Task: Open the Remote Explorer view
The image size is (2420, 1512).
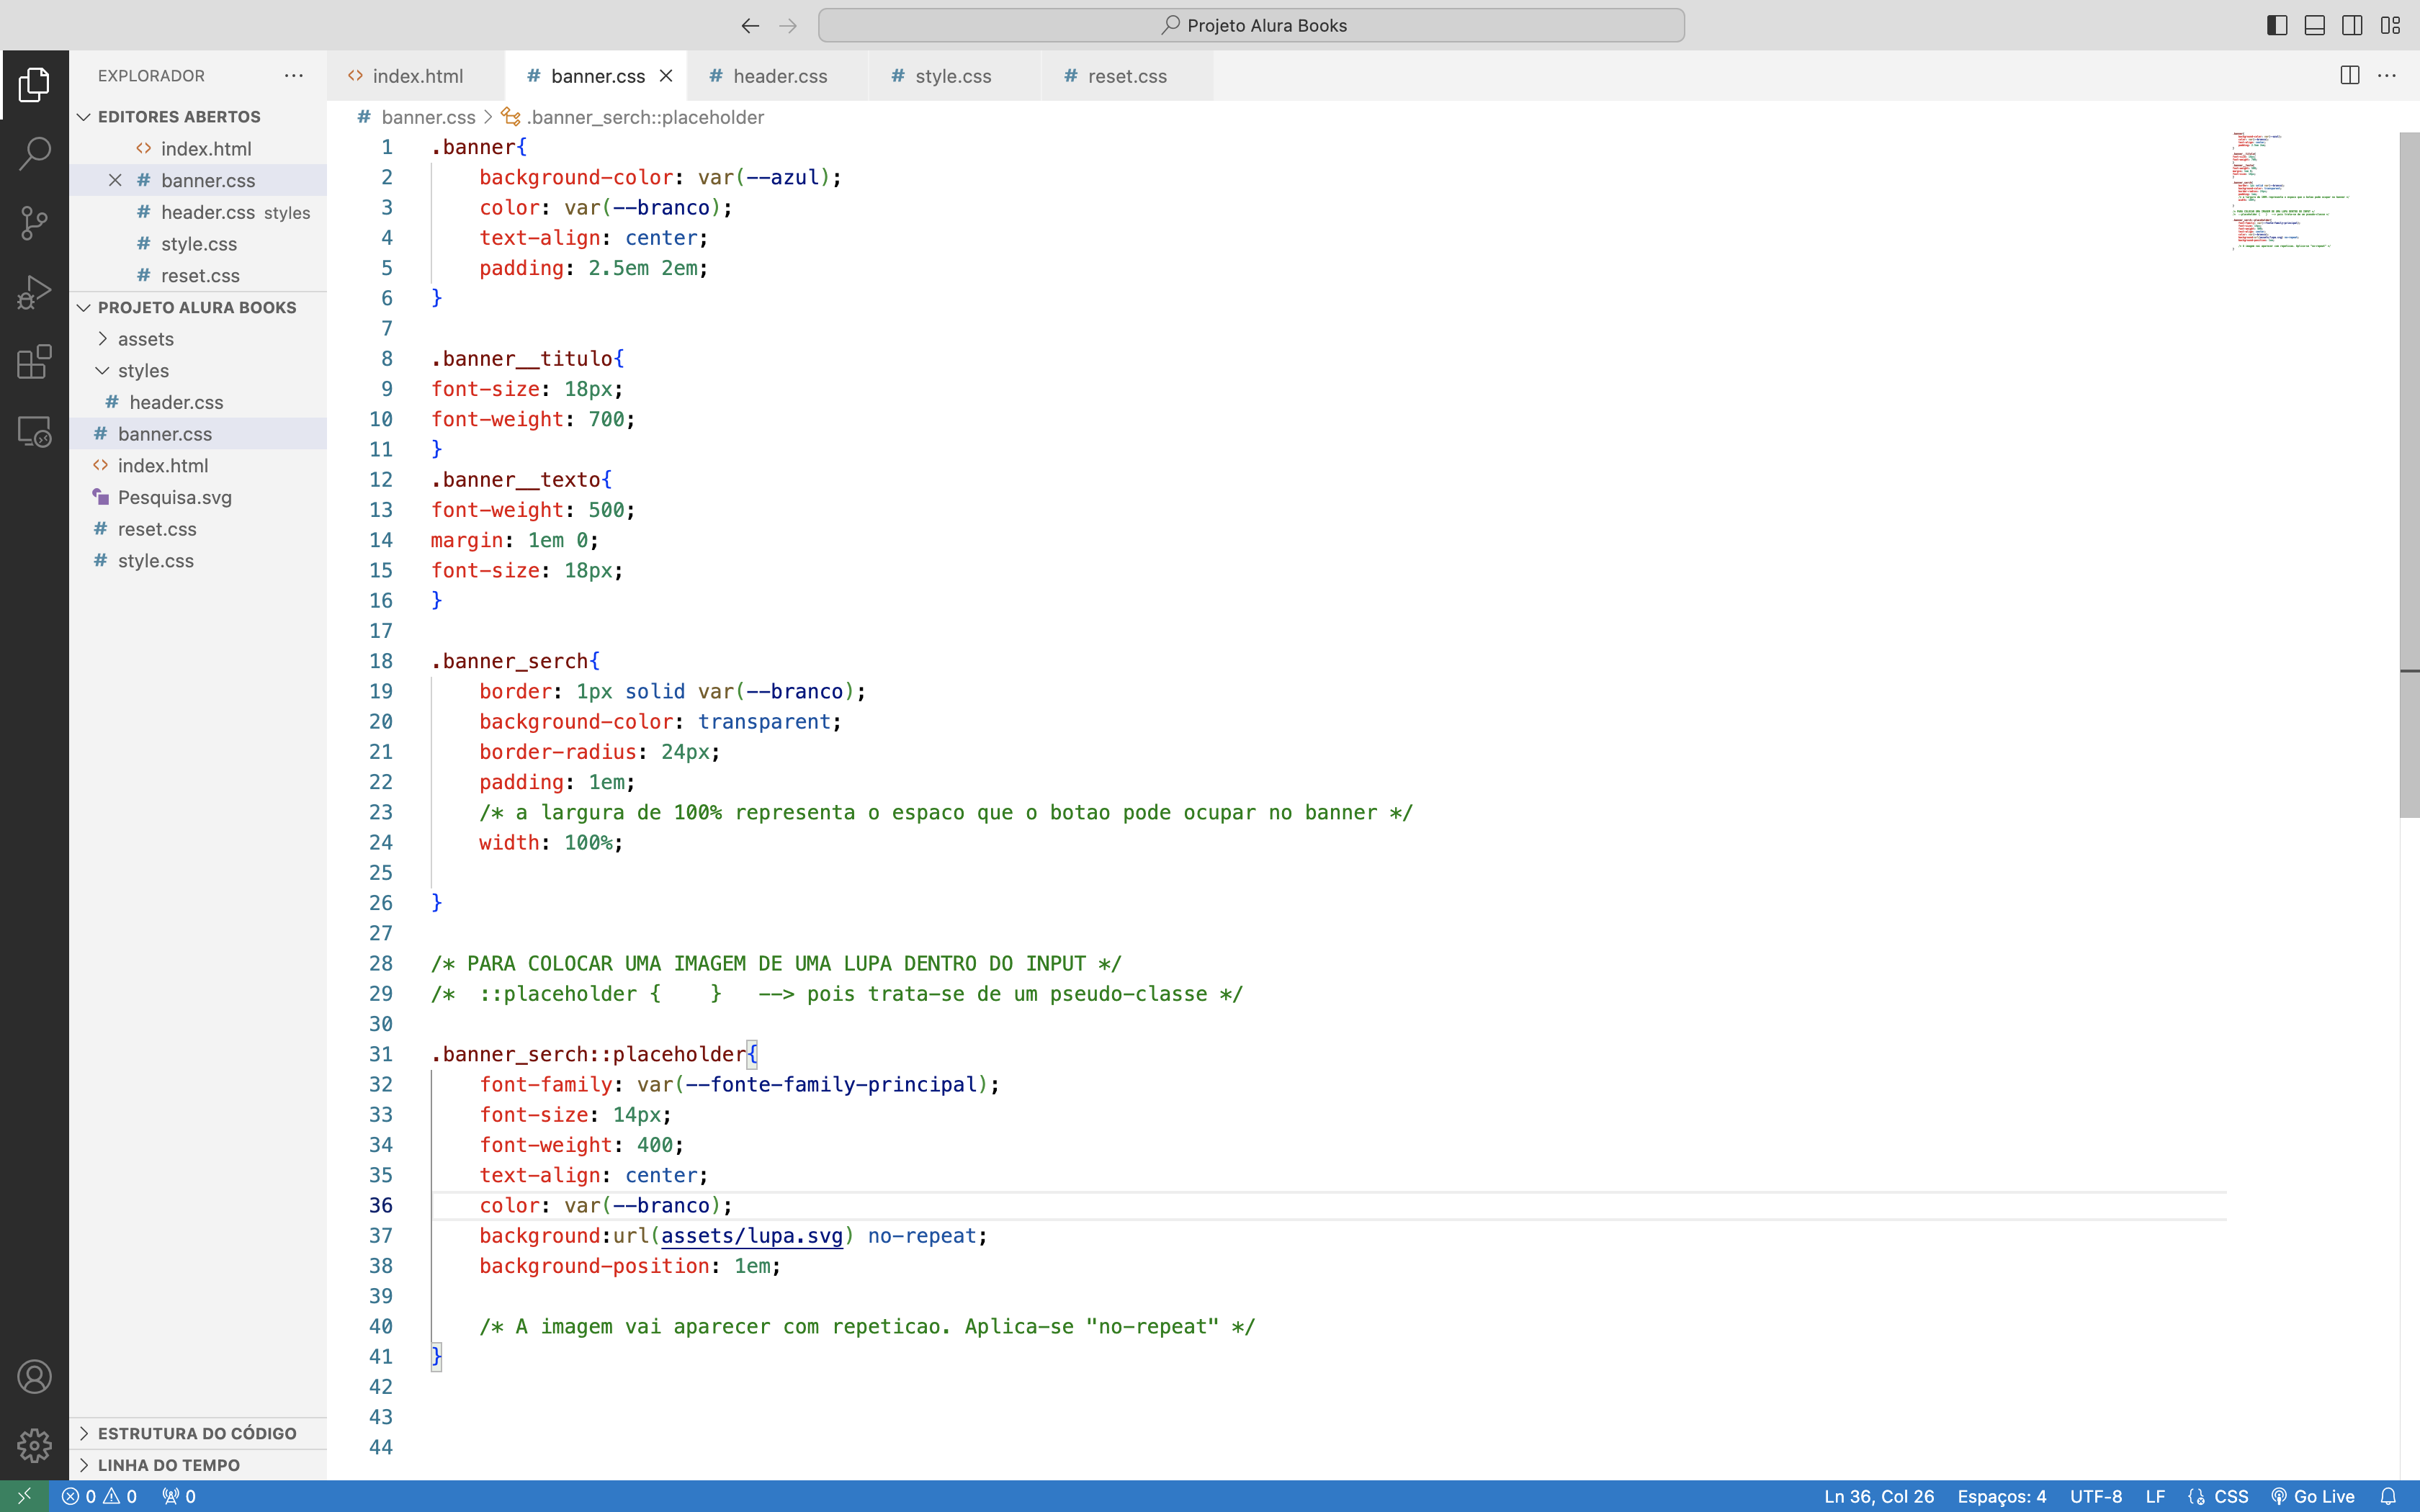Action: [34, 432]
